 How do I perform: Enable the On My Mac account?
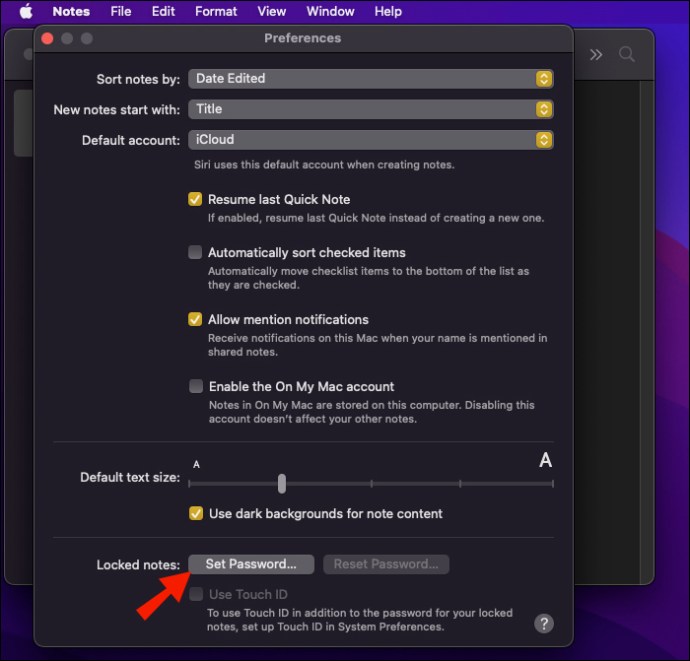coord(196,386)
